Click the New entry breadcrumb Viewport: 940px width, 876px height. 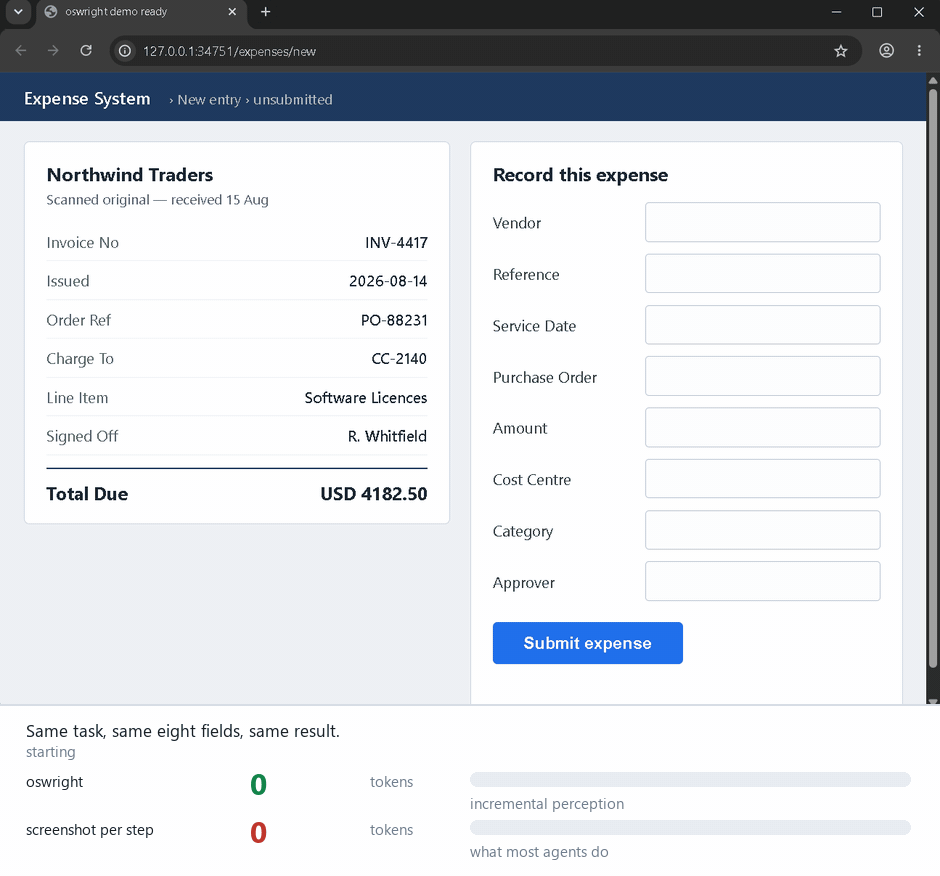click(209, 100)
